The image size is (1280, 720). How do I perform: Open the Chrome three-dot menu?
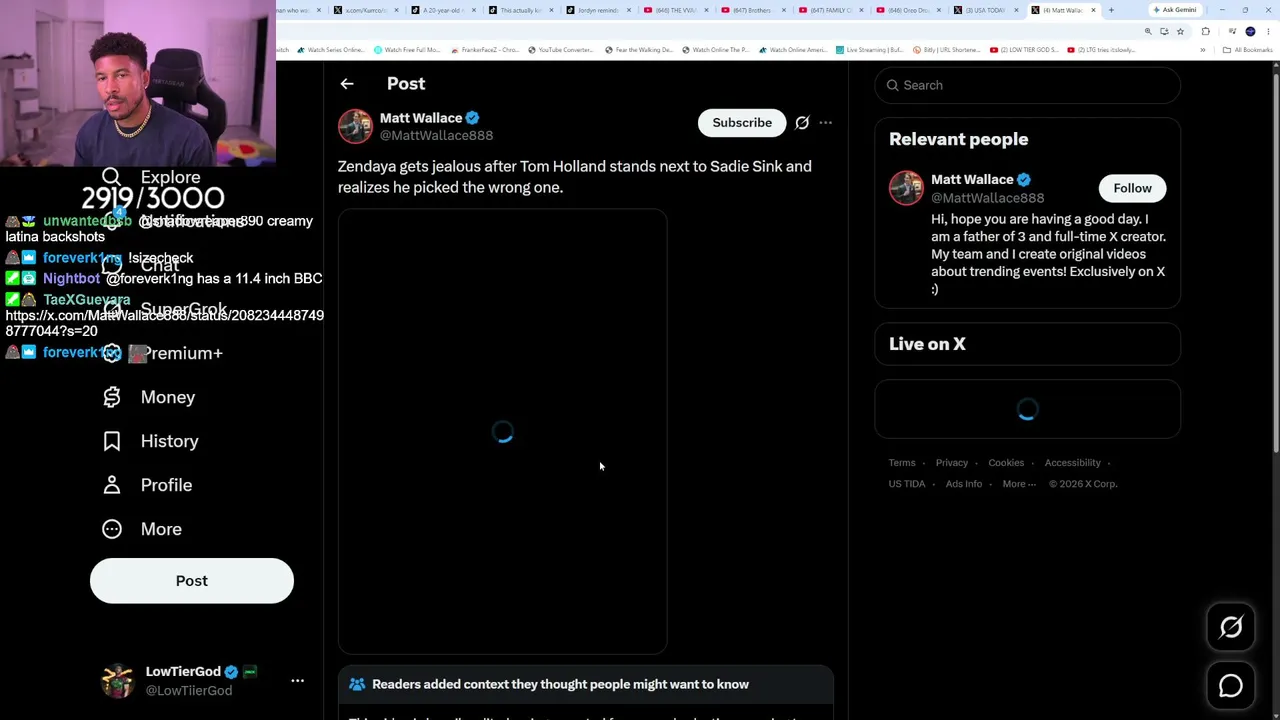[1267, 31]
